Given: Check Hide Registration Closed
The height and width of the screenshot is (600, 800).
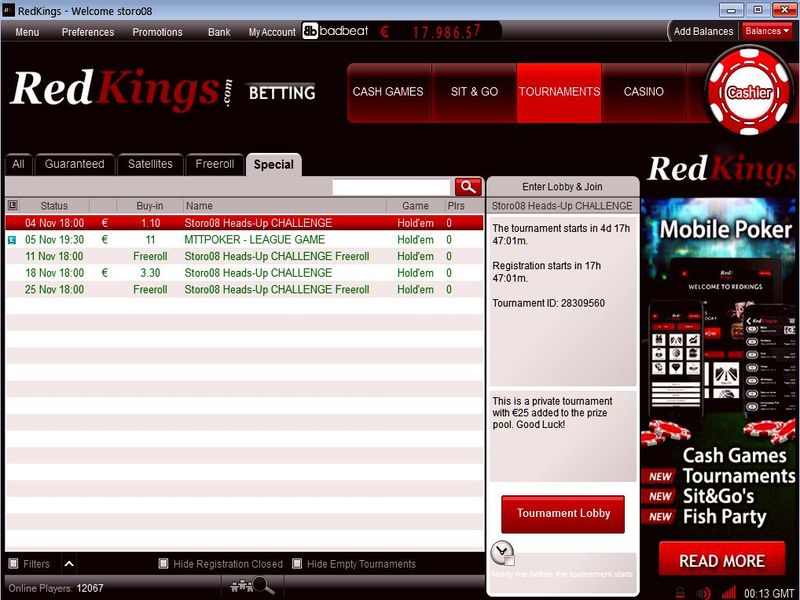Looking at the screenshot, I should click(163, 563).
